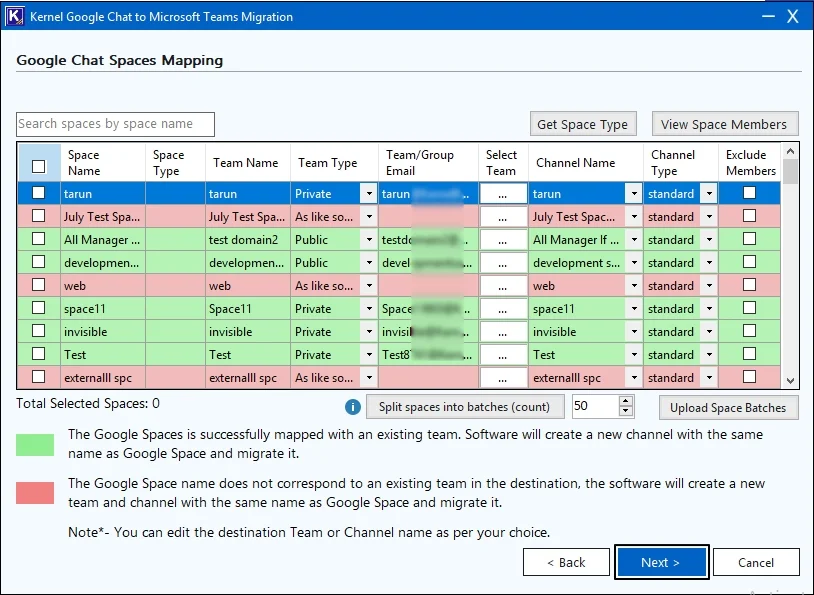Minimize the Kernel migration window
Screen dimensions: 814x595
coord(768,17)
